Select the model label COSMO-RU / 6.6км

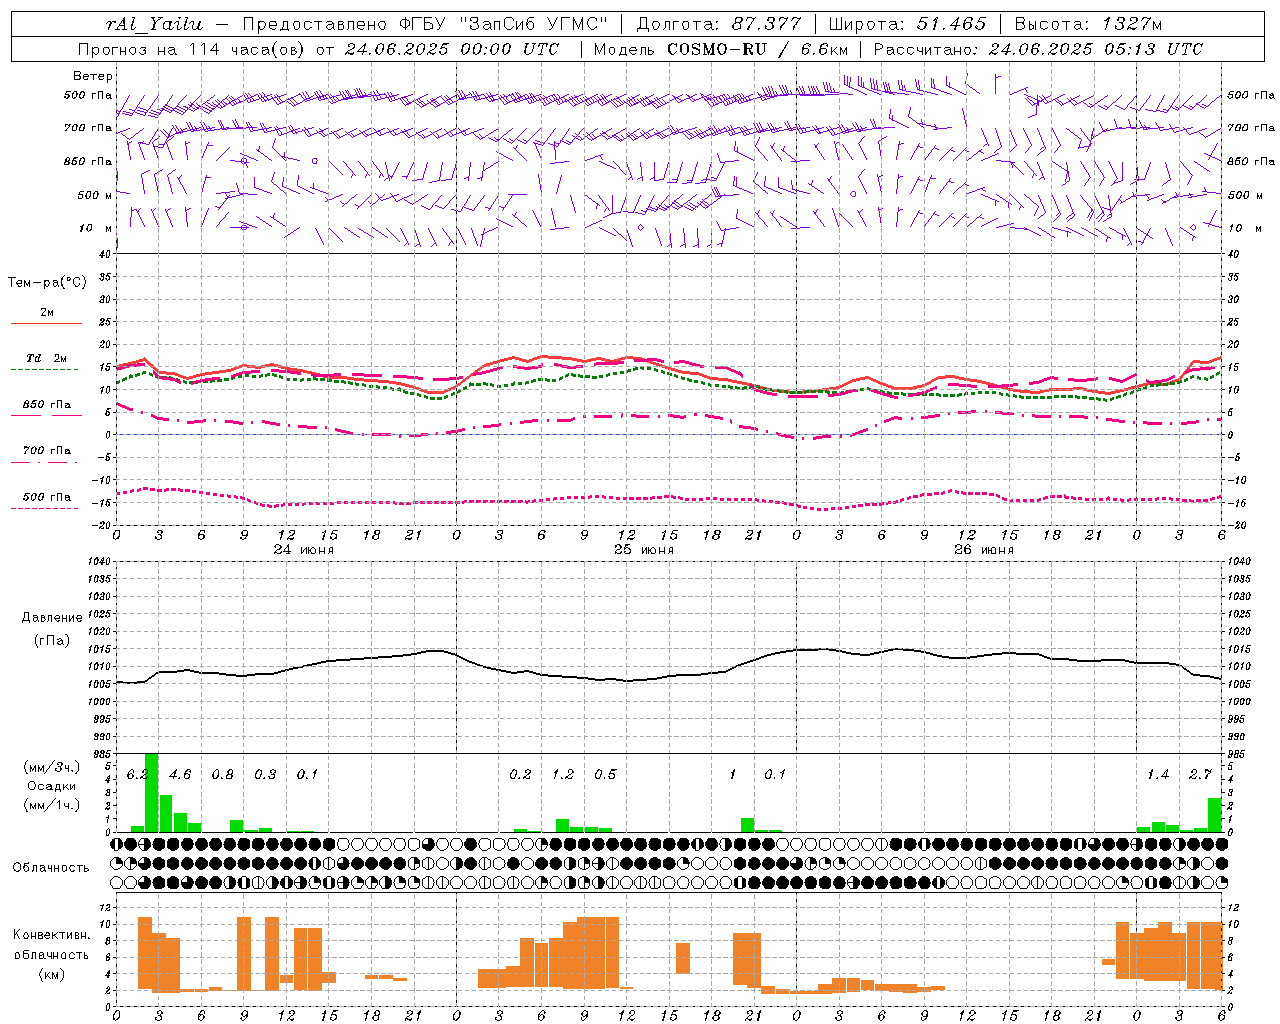(x=757, y=49)
